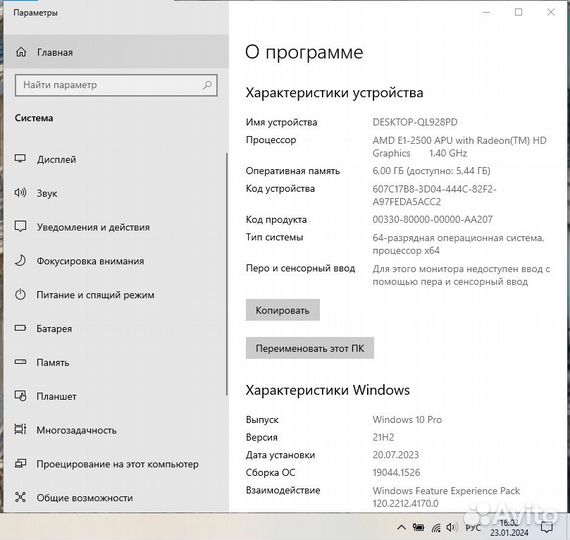This screenshot has height=540, width=570.
Task: Select device name DESKTOP-QL928PD
Action: 415,122
